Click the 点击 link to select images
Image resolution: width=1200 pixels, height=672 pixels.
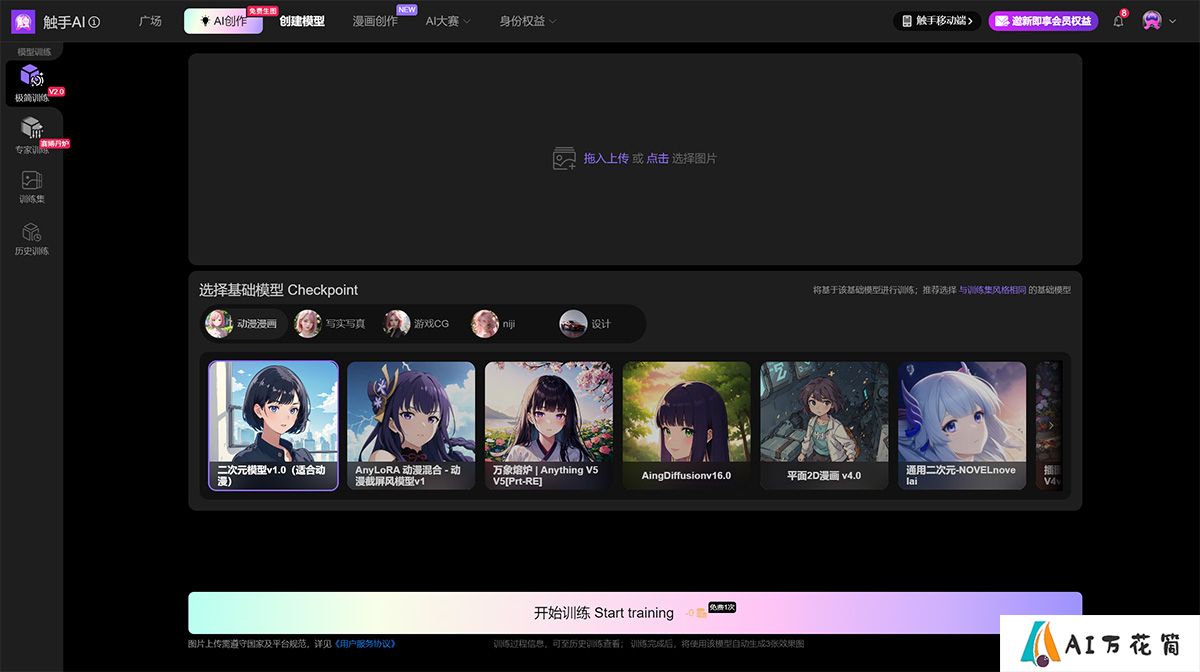click(657, 158)
